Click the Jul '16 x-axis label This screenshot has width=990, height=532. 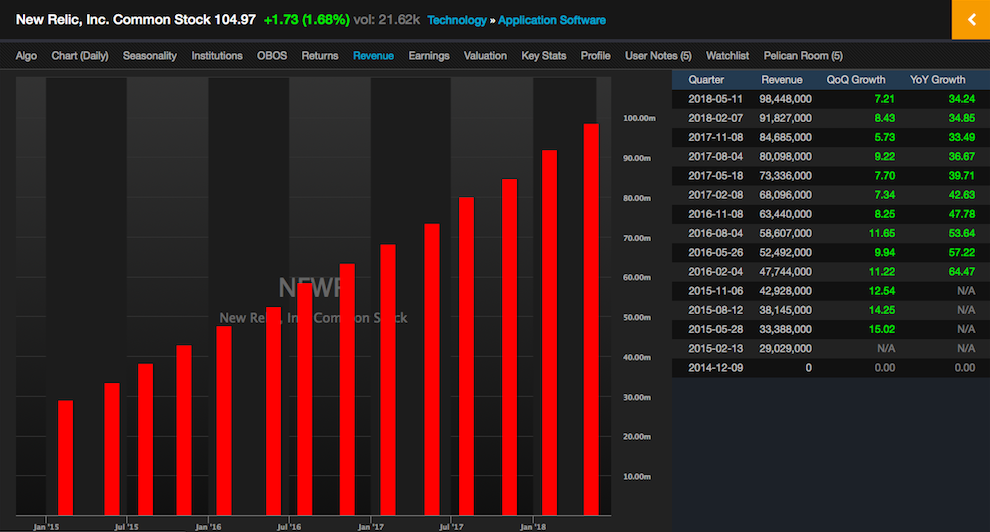click(289, 526)
